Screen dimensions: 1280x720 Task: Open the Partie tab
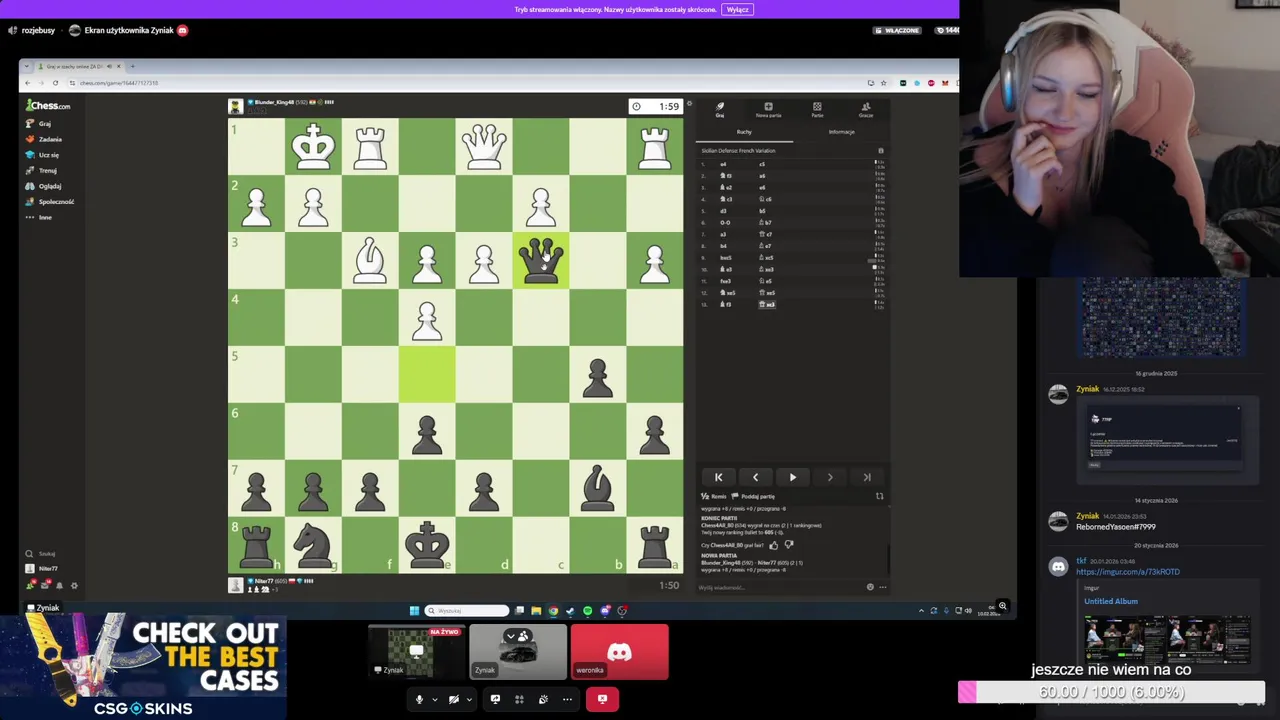pos(817,109)
